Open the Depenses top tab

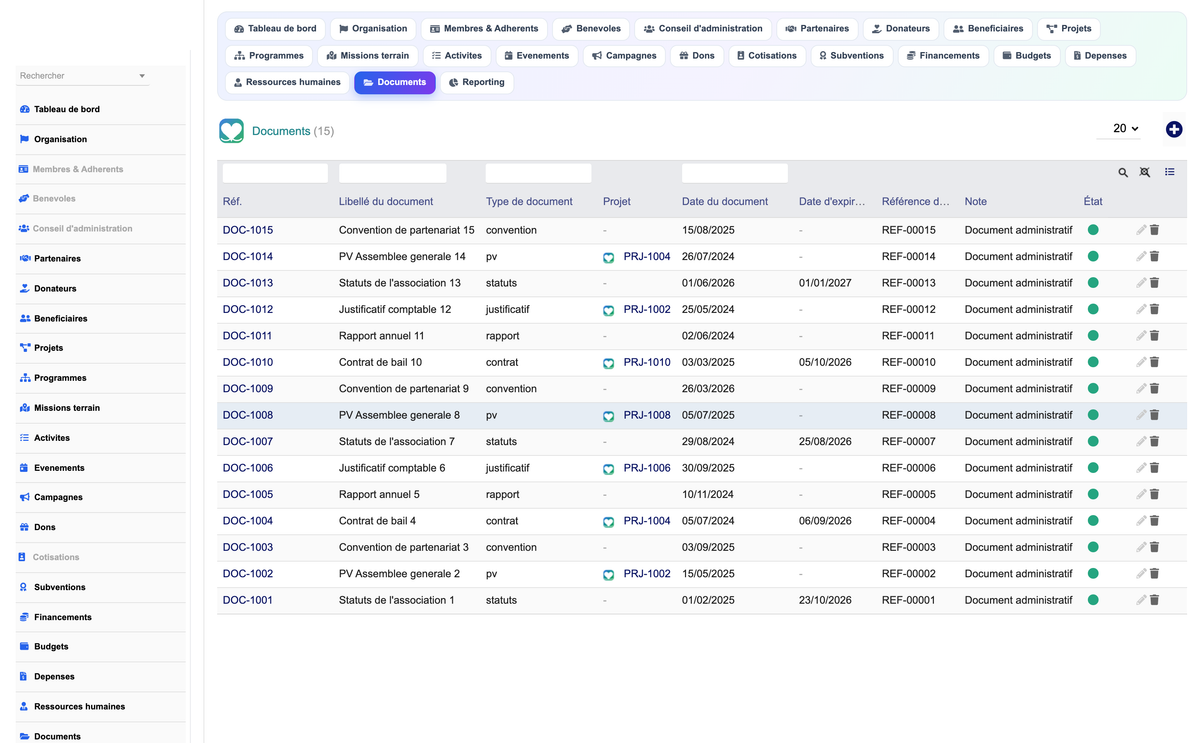pos(1100,56)
